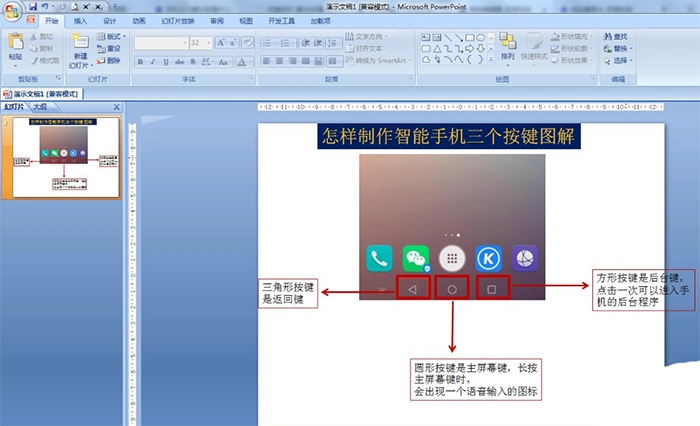
Task: Click 查找 find button
Action: point(616,37)
